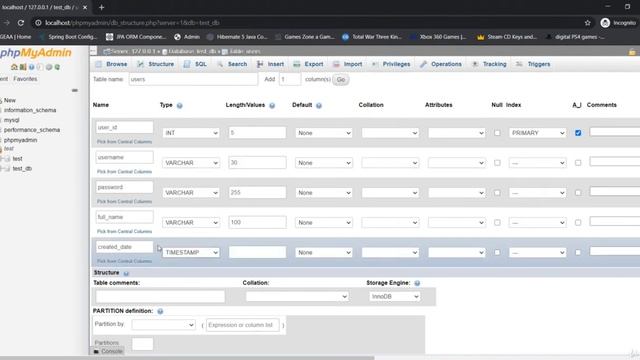Collapse all navigation tree items icon
640x360 pixels.
pos(75,90)
